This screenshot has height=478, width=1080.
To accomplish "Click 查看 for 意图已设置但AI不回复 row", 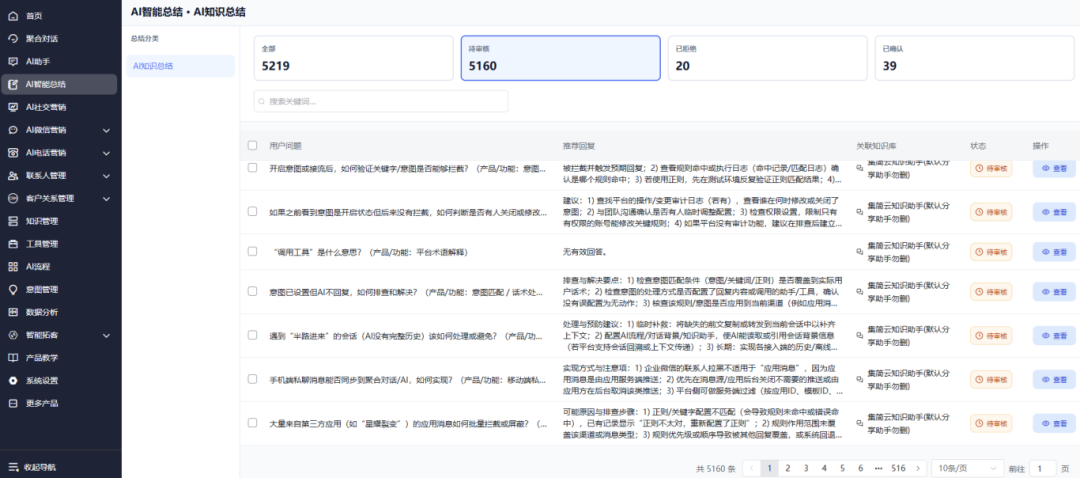I will point(1054,292).
